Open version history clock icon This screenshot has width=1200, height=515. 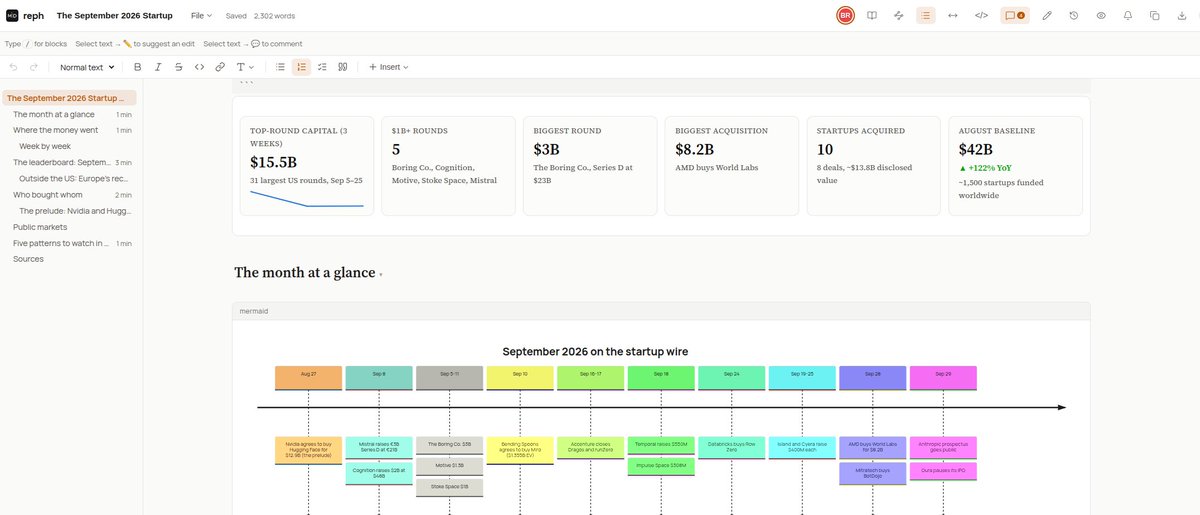coord(1074,16)
